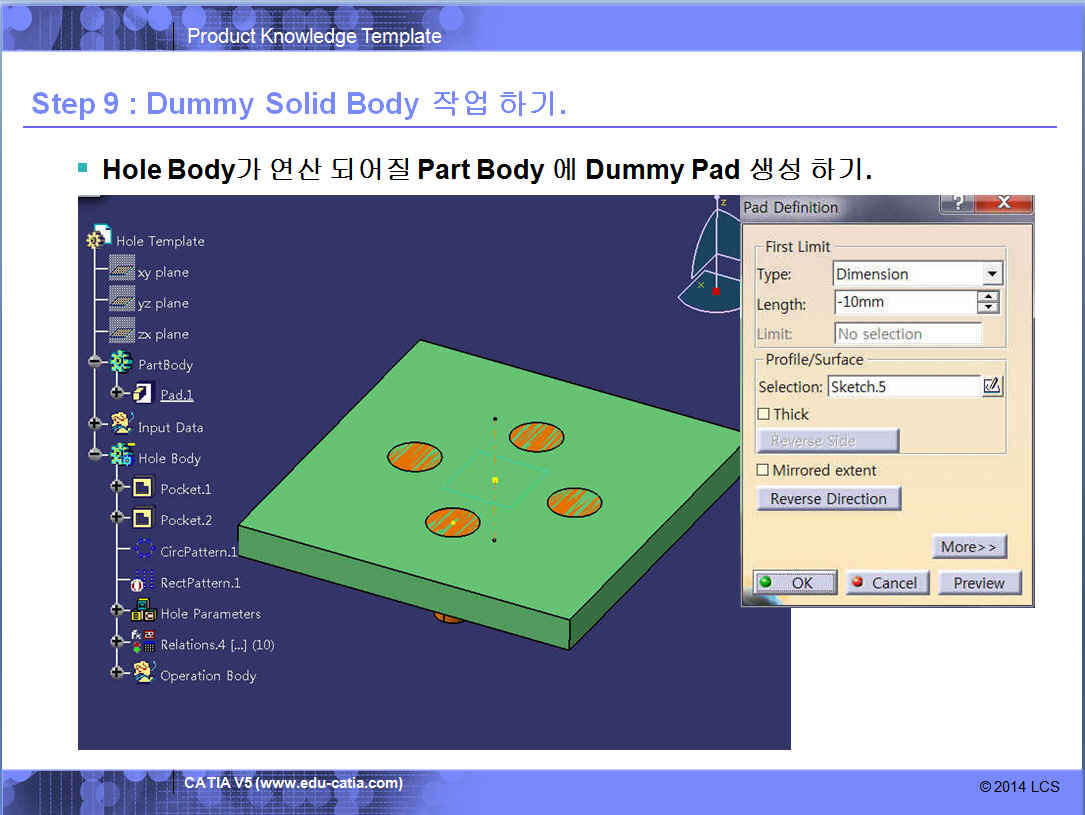1085x815 pixels.
Task: Select the Pad.1 icon in the tree
Action: click(x=143, y=393)
